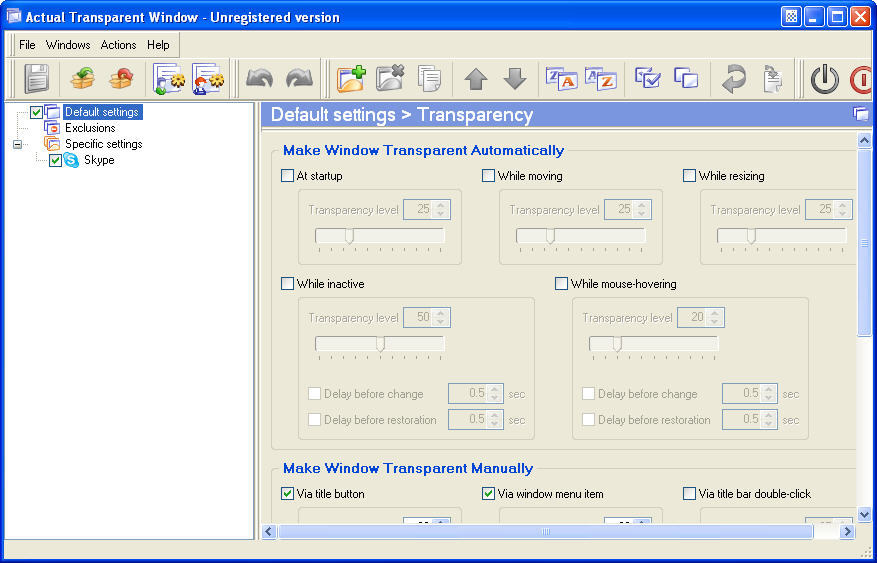Enable At startup transparency

click(287, 176)
